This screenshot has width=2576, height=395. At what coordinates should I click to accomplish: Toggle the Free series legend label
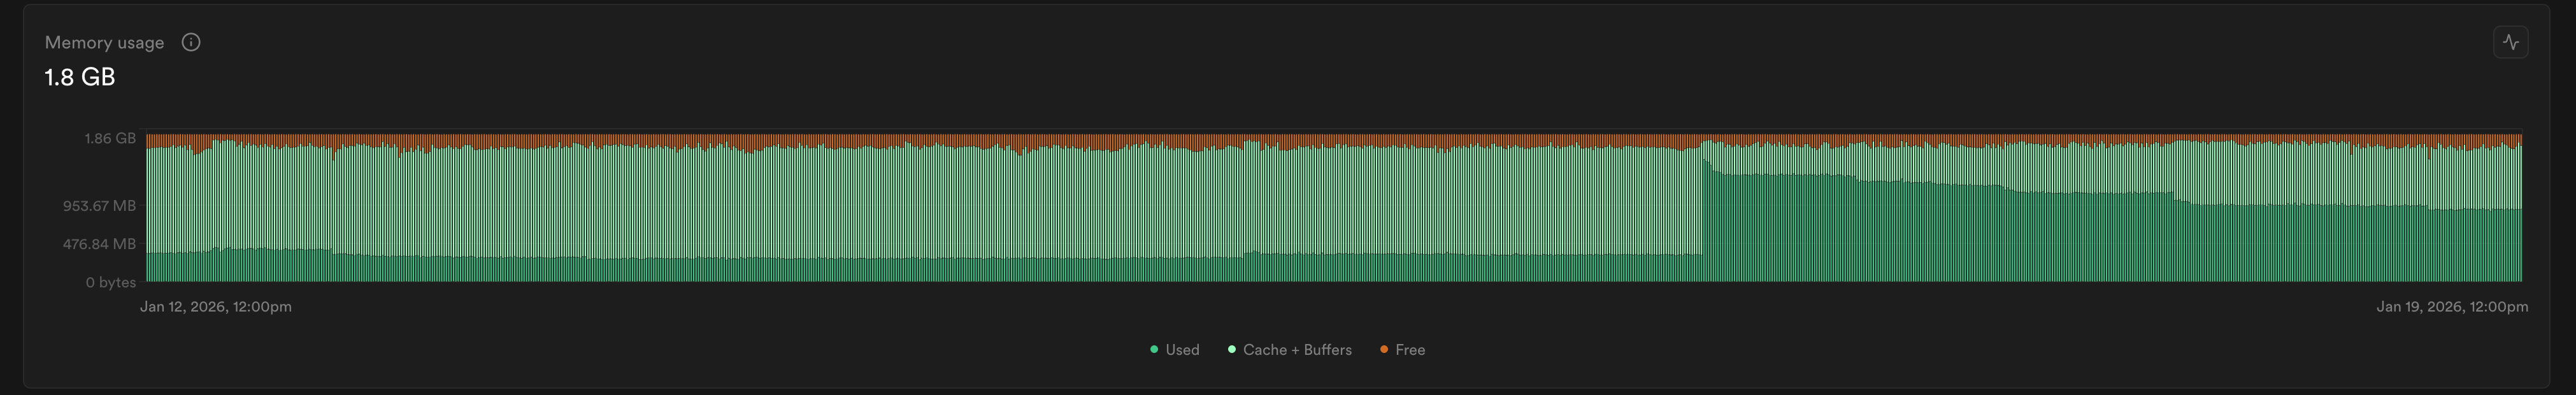coord(1410,350)
